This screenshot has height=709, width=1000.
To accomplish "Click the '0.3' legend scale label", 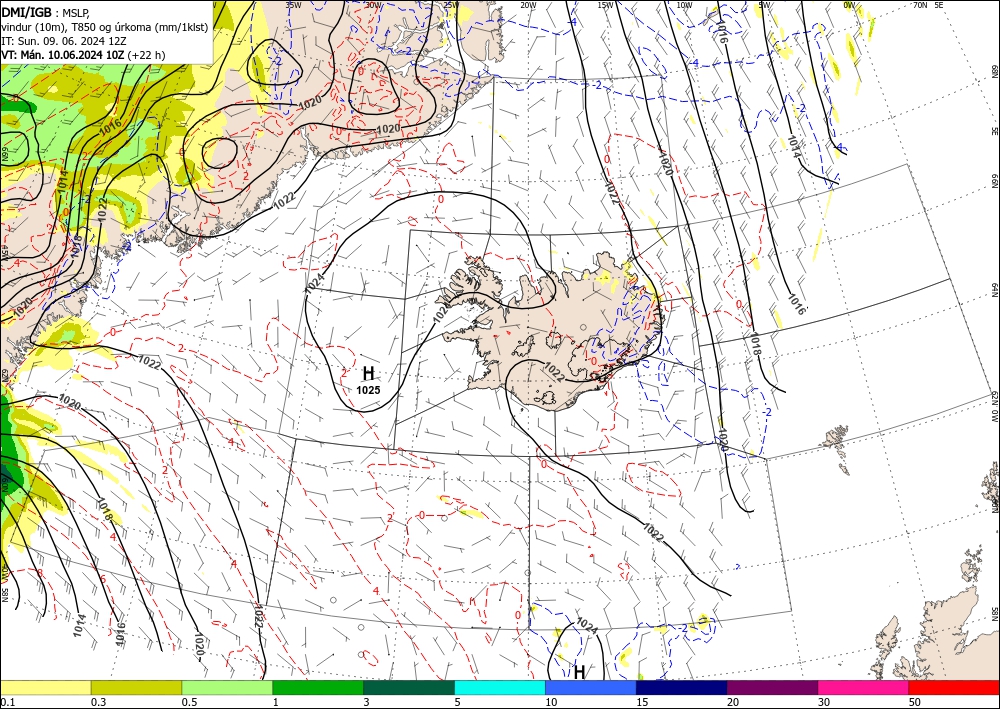I will click(x=98, y=702).
